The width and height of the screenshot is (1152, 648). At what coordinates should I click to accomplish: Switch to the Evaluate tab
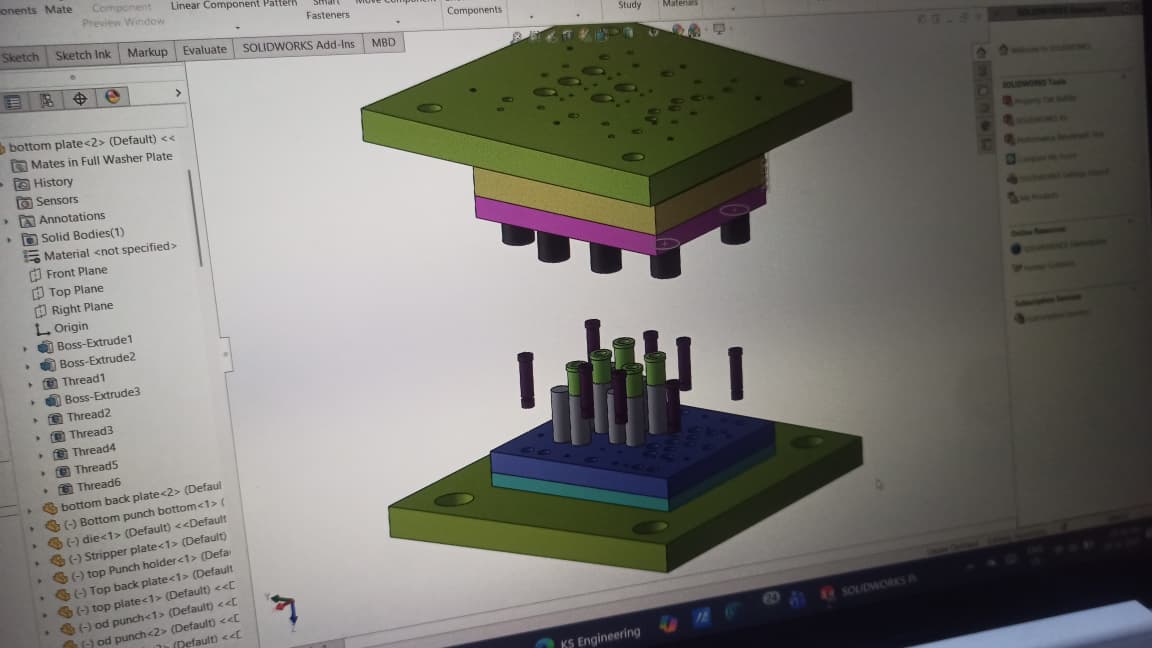click(x=204, y=47)
